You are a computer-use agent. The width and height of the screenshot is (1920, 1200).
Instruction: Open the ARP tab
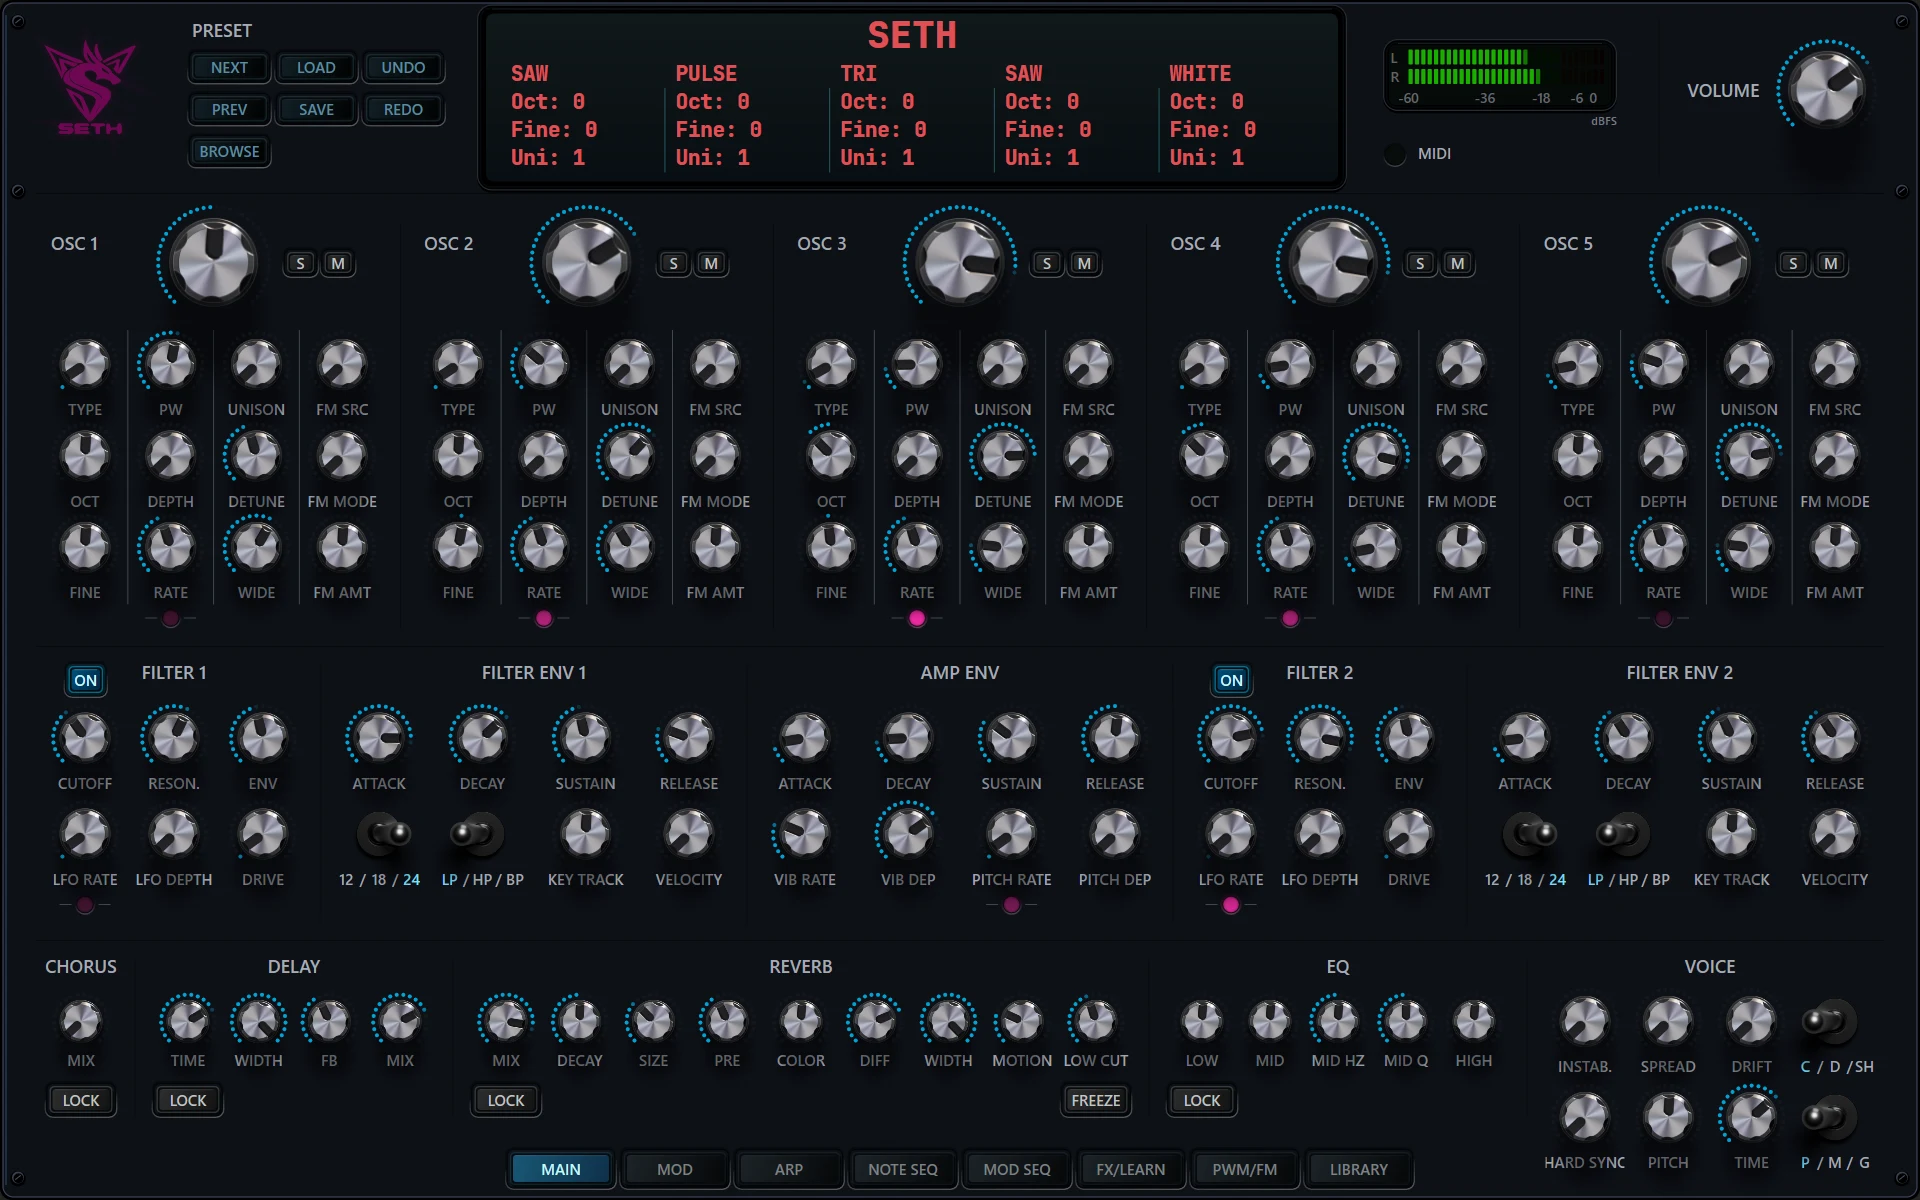(x=789, y=1169)
